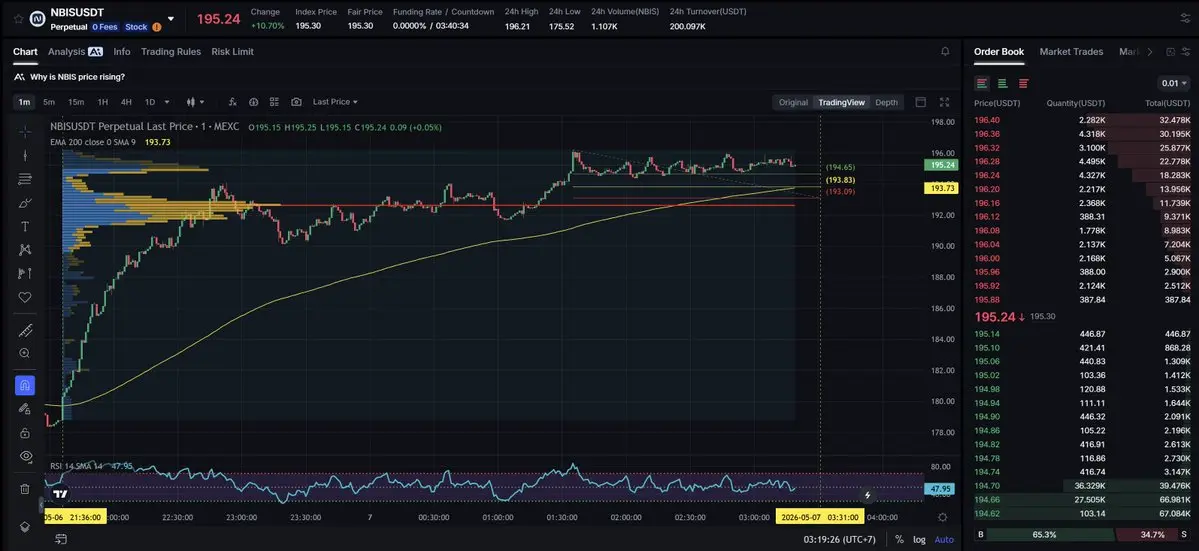The width and height of the screenshot is (1199, 551).
Task: Select the 5m timeframe
Action: coord(49,102)
